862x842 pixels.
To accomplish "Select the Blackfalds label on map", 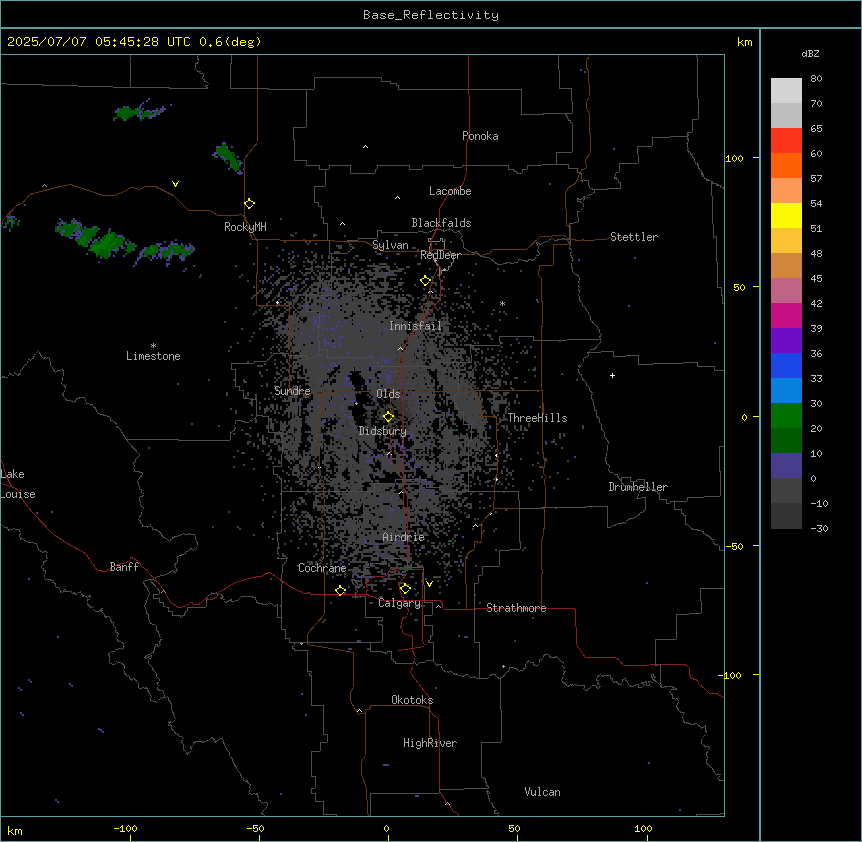I will pyautogui.click(x=441, y=223).
